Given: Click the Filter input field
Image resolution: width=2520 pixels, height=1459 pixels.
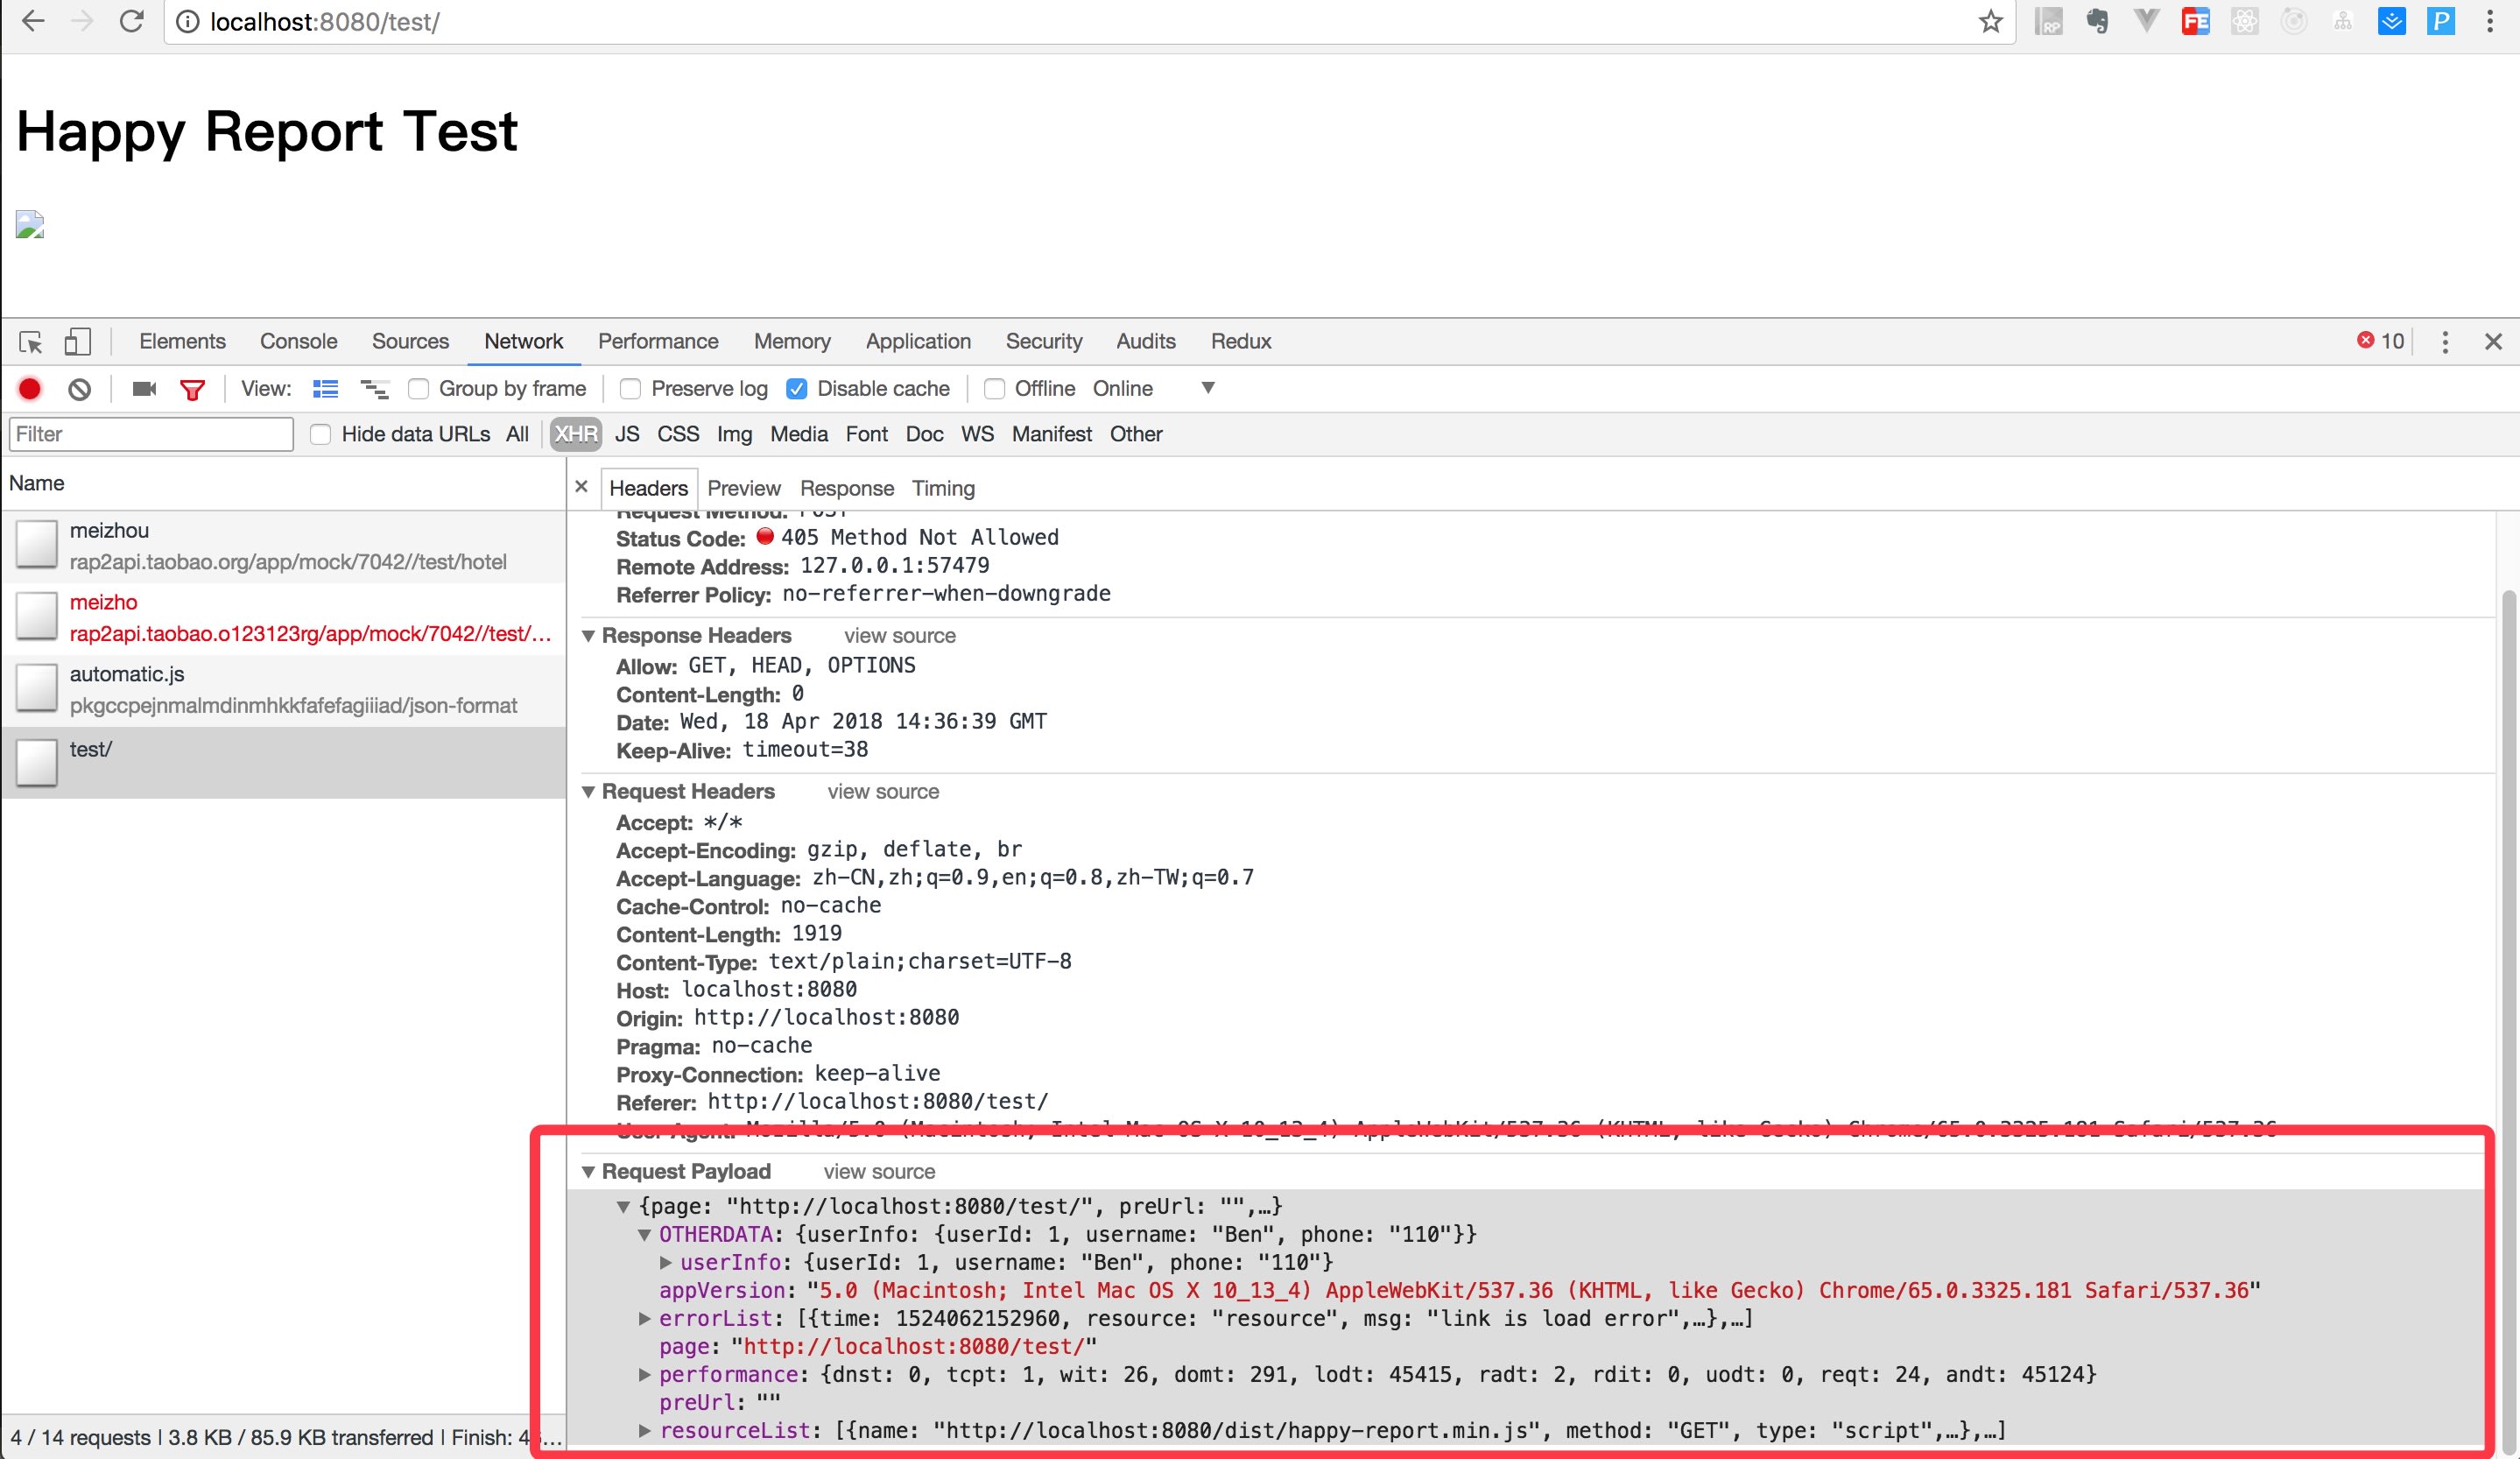Looking at the screenshot, I should [x=153, y=433].
